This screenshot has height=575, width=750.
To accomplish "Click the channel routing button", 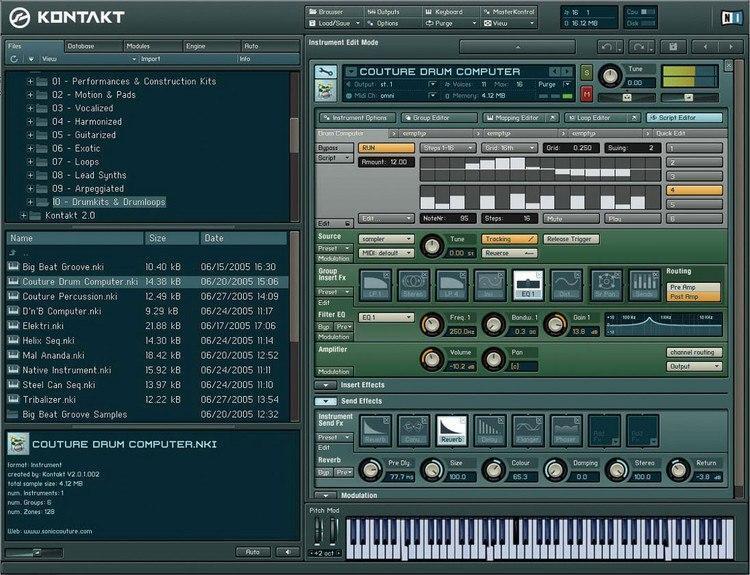I will coord(693,352).
